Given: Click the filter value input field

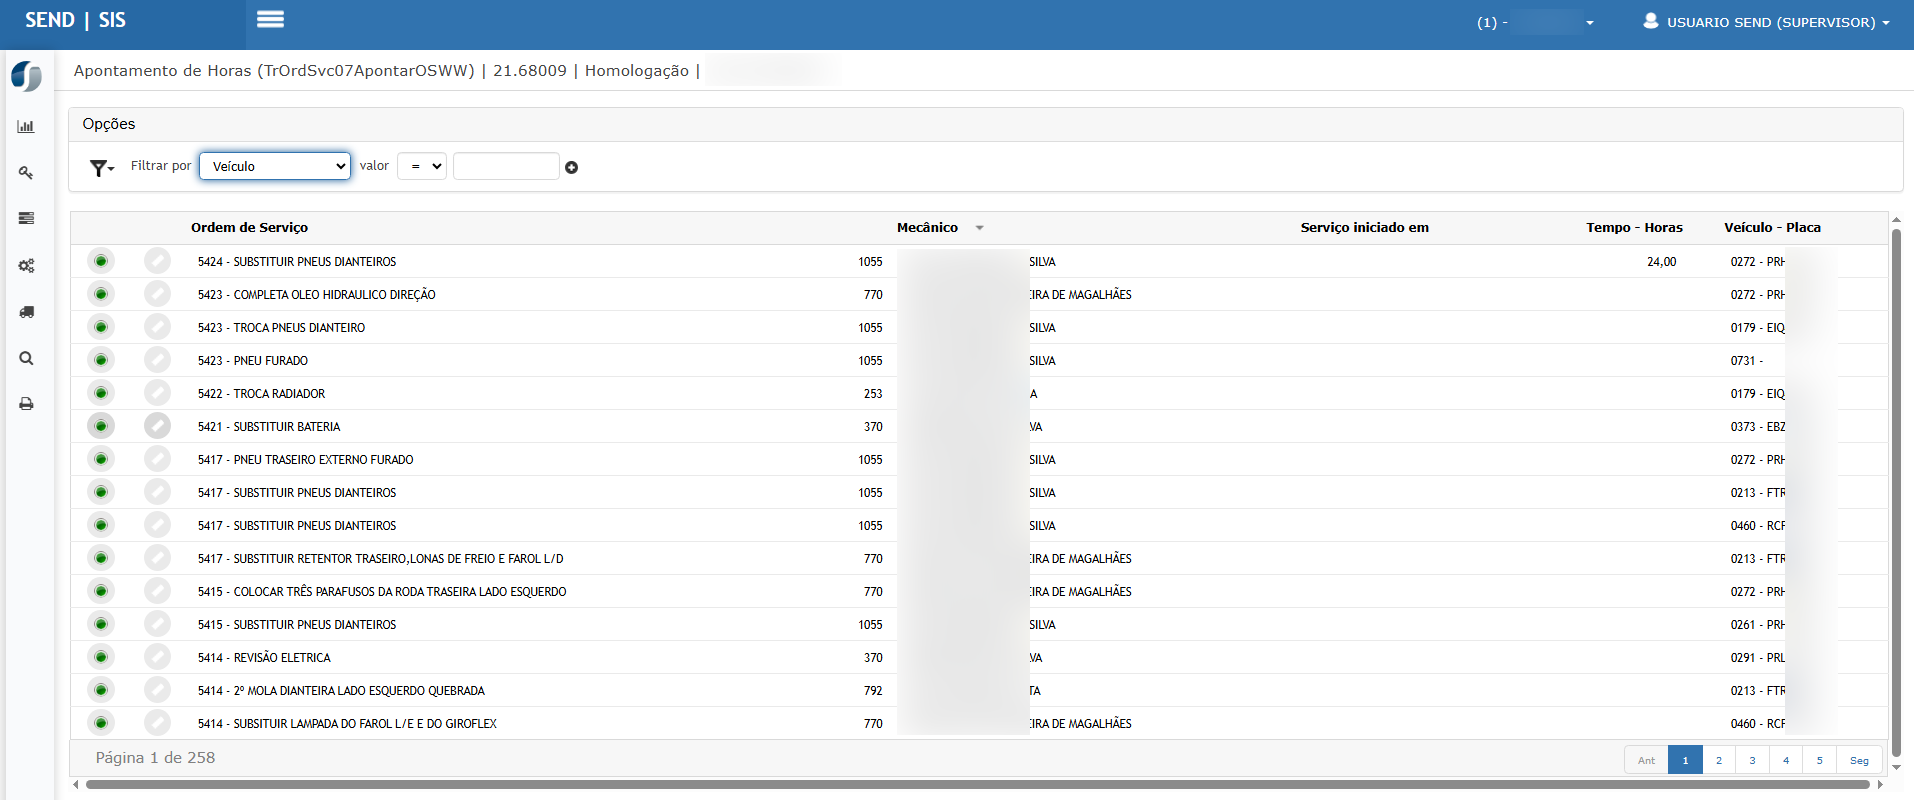Looking at the screenshot, I should click(506, 166).
